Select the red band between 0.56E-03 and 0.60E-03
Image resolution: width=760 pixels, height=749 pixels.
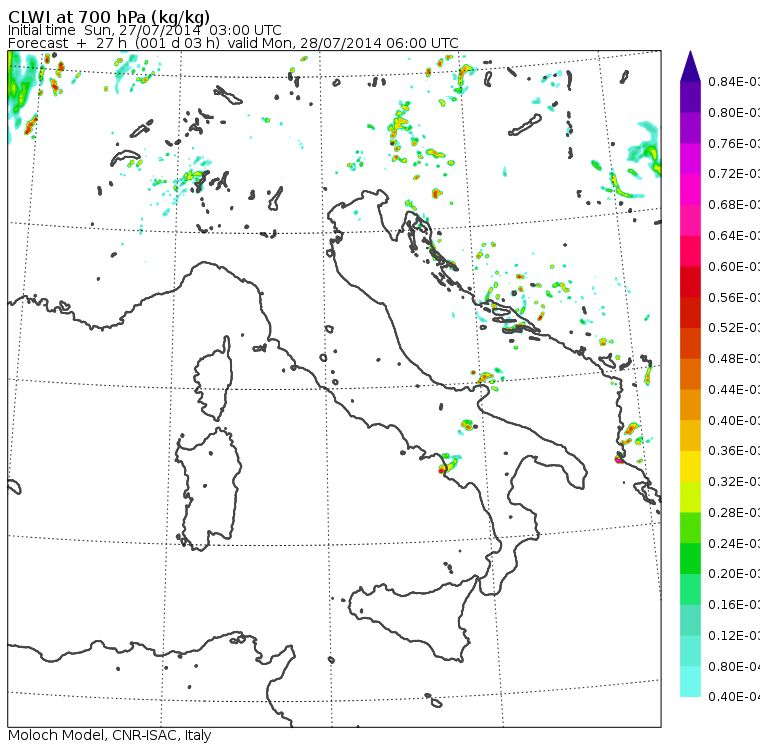click(x=690, y=282)
